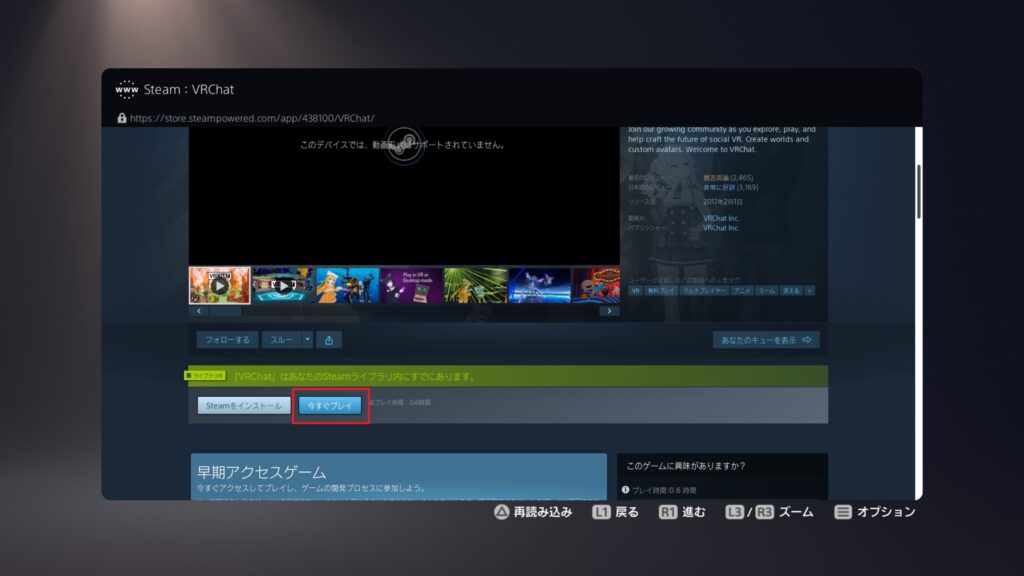
Task: Click the Steam library ownership notice text
Action: 355,376
